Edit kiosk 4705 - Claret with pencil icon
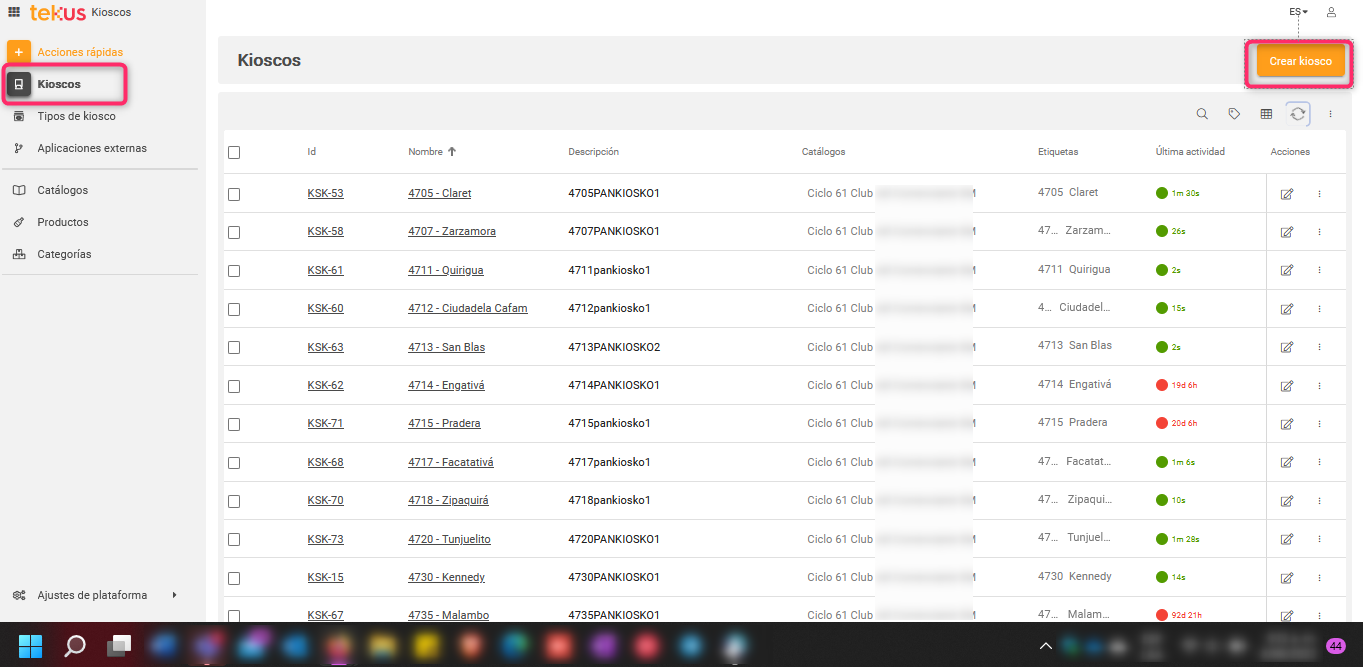Viewport: 1363px width, 667px height. (1287, 194)
